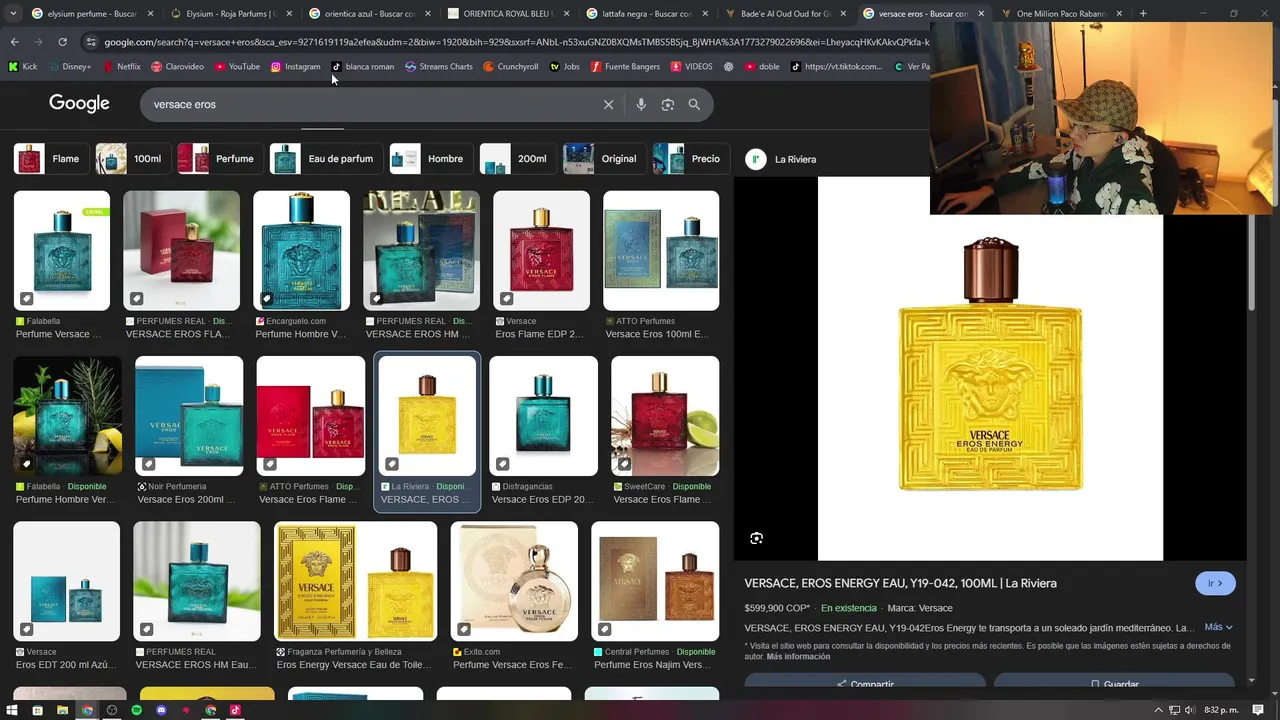Open the Fuente Bangers bookmark
The width and height of the screenshot is (1280, 720).
click(625, 67)
